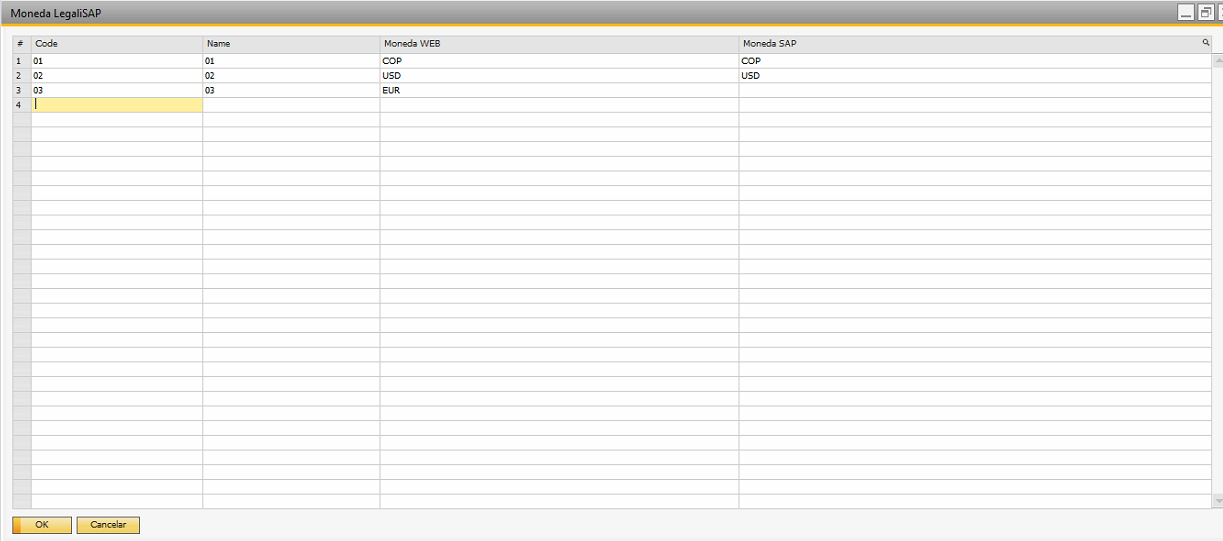Click the Moneda SAP column header text
Viewport: 1223px width, 541px height.
tap(769, 44)
